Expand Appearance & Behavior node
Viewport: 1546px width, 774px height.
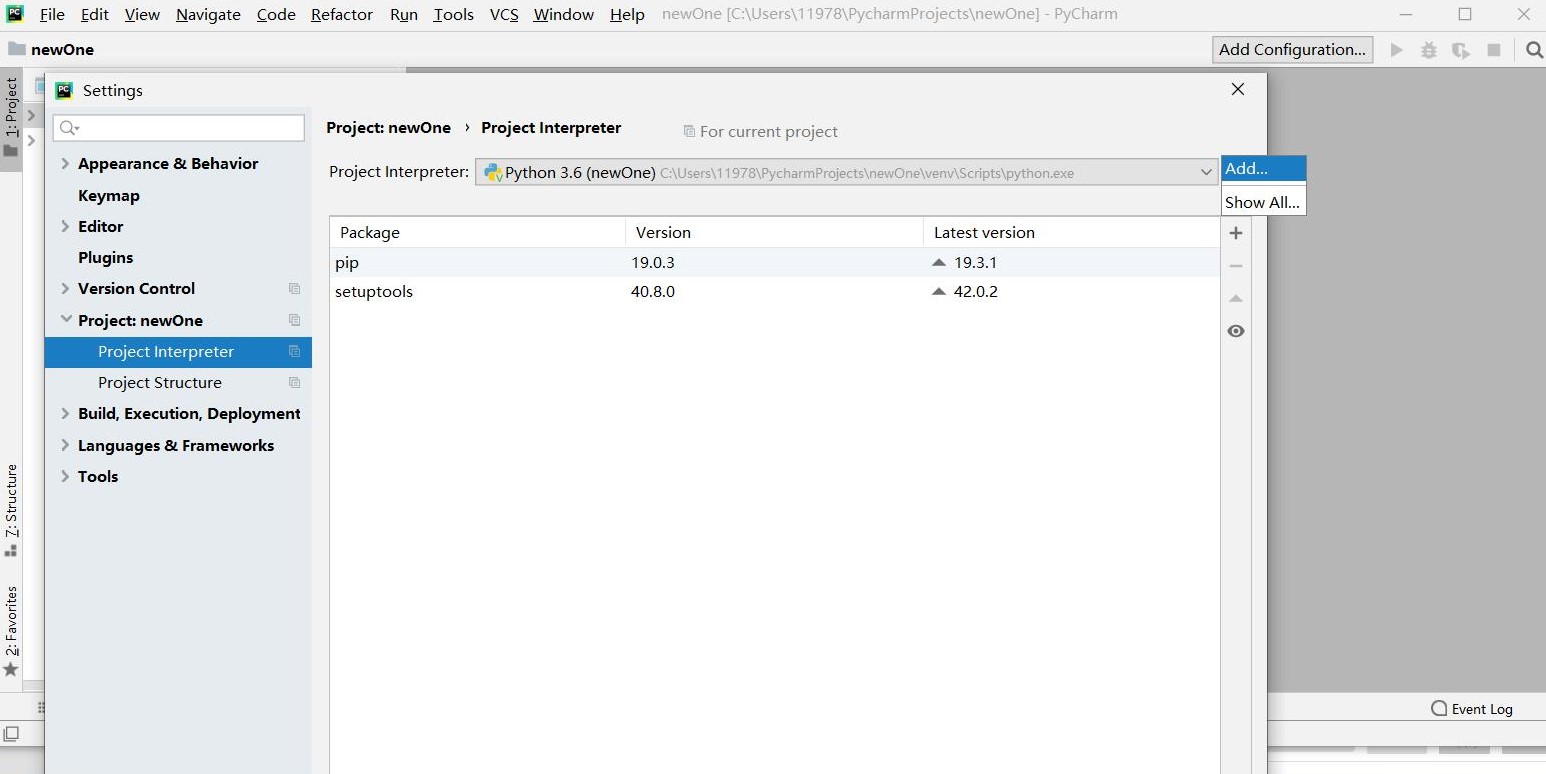(65, 164)
